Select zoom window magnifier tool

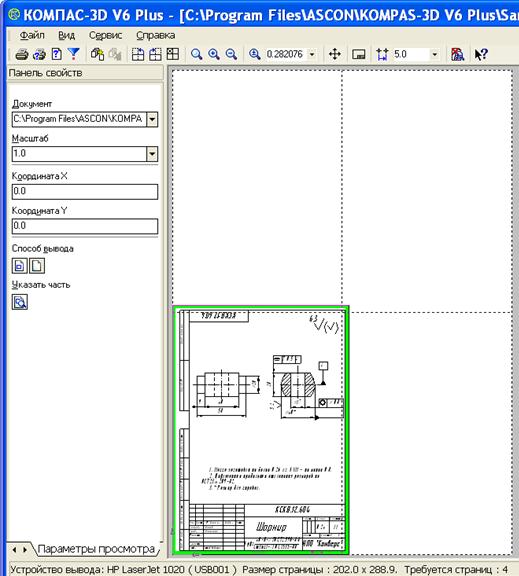197,54
